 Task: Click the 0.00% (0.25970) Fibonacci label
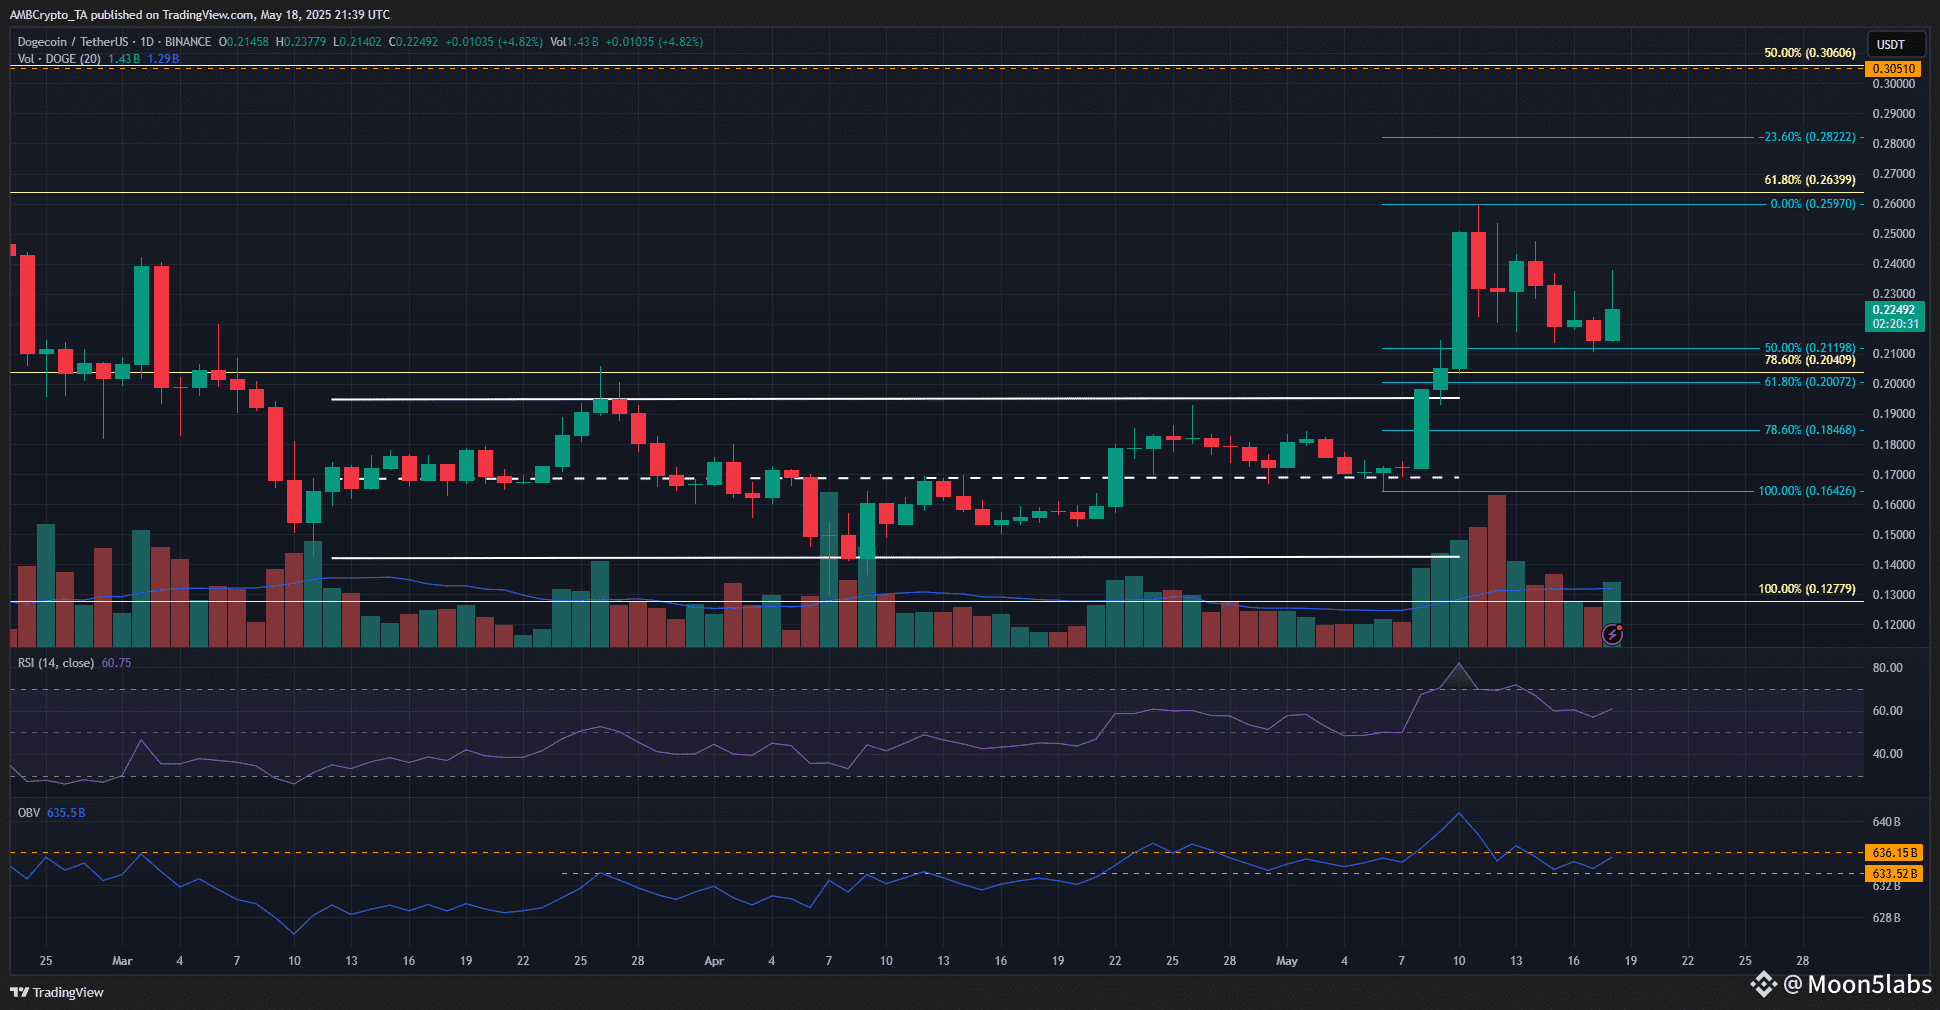1813,204
